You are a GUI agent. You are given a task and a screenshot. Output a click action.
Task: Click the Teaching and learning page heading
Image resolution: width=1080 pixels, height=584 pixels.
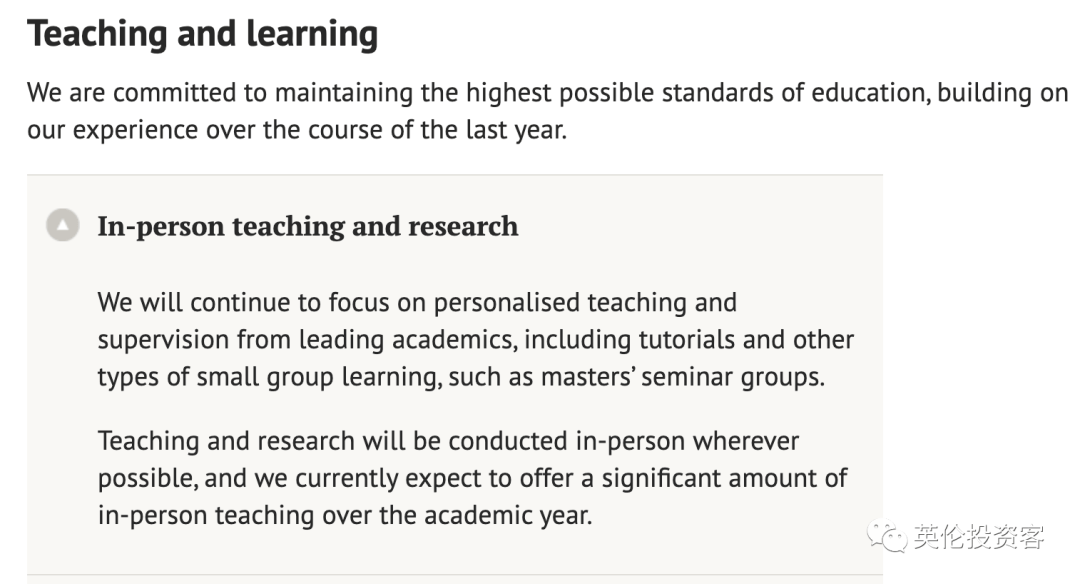pos(202,34)
